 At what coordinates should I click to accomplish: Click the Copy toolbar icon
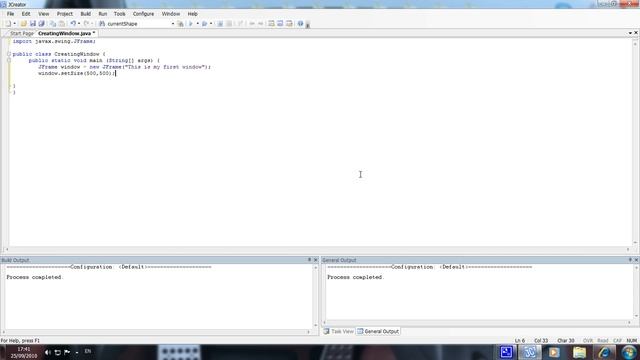click(x=53, y=24)
